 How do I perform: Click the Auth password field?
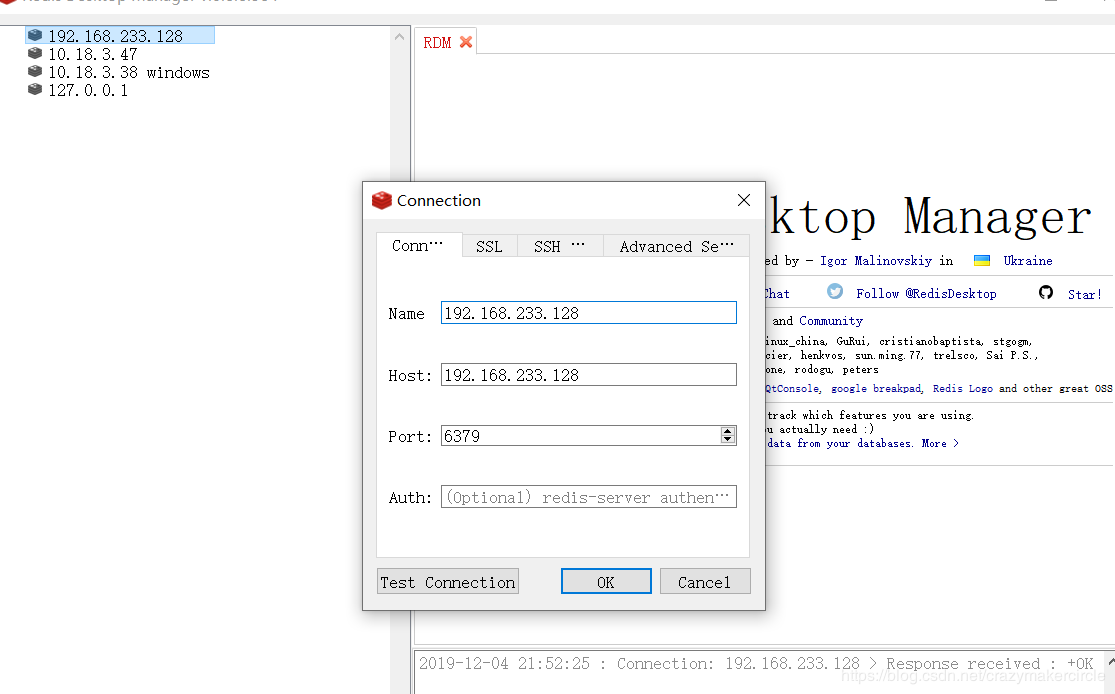[589, 497]
